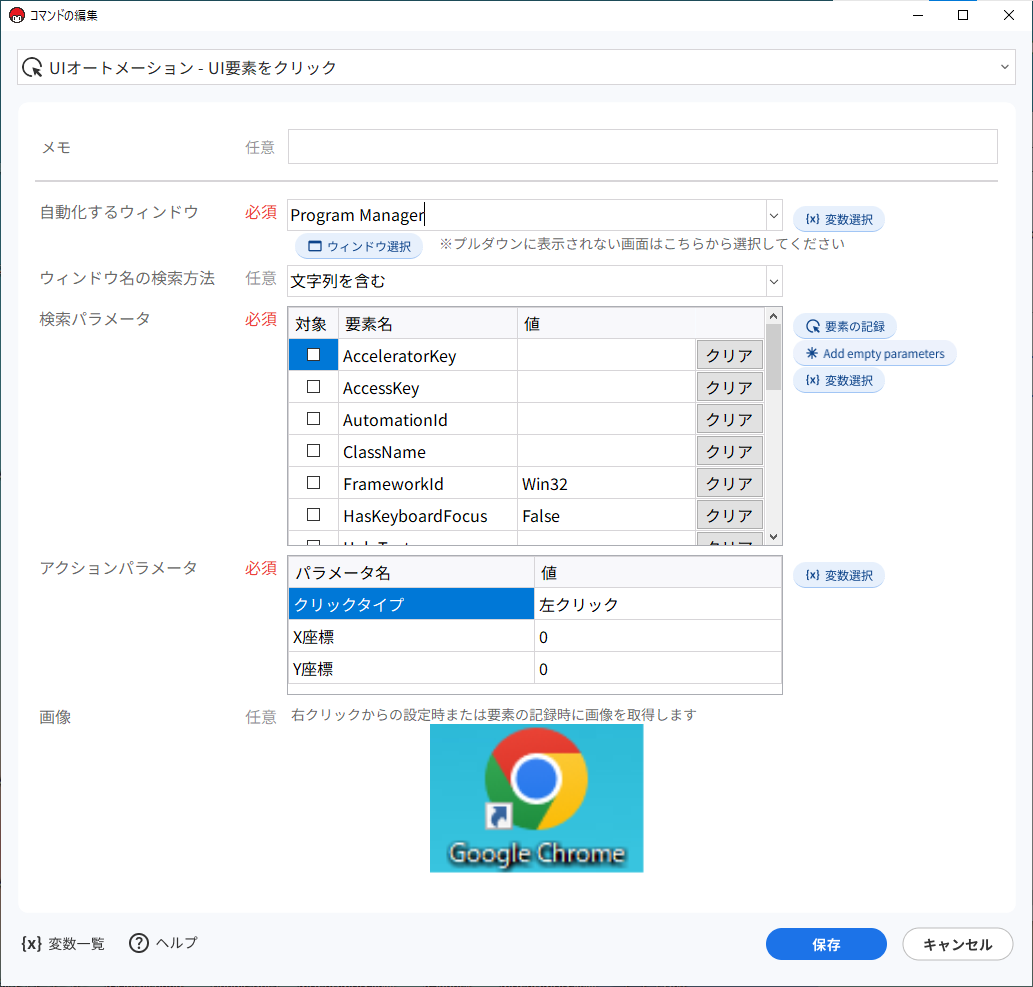This screenshot has height=987, width=1033.
Task: Click the 要素名 column header
Action: 428,324
